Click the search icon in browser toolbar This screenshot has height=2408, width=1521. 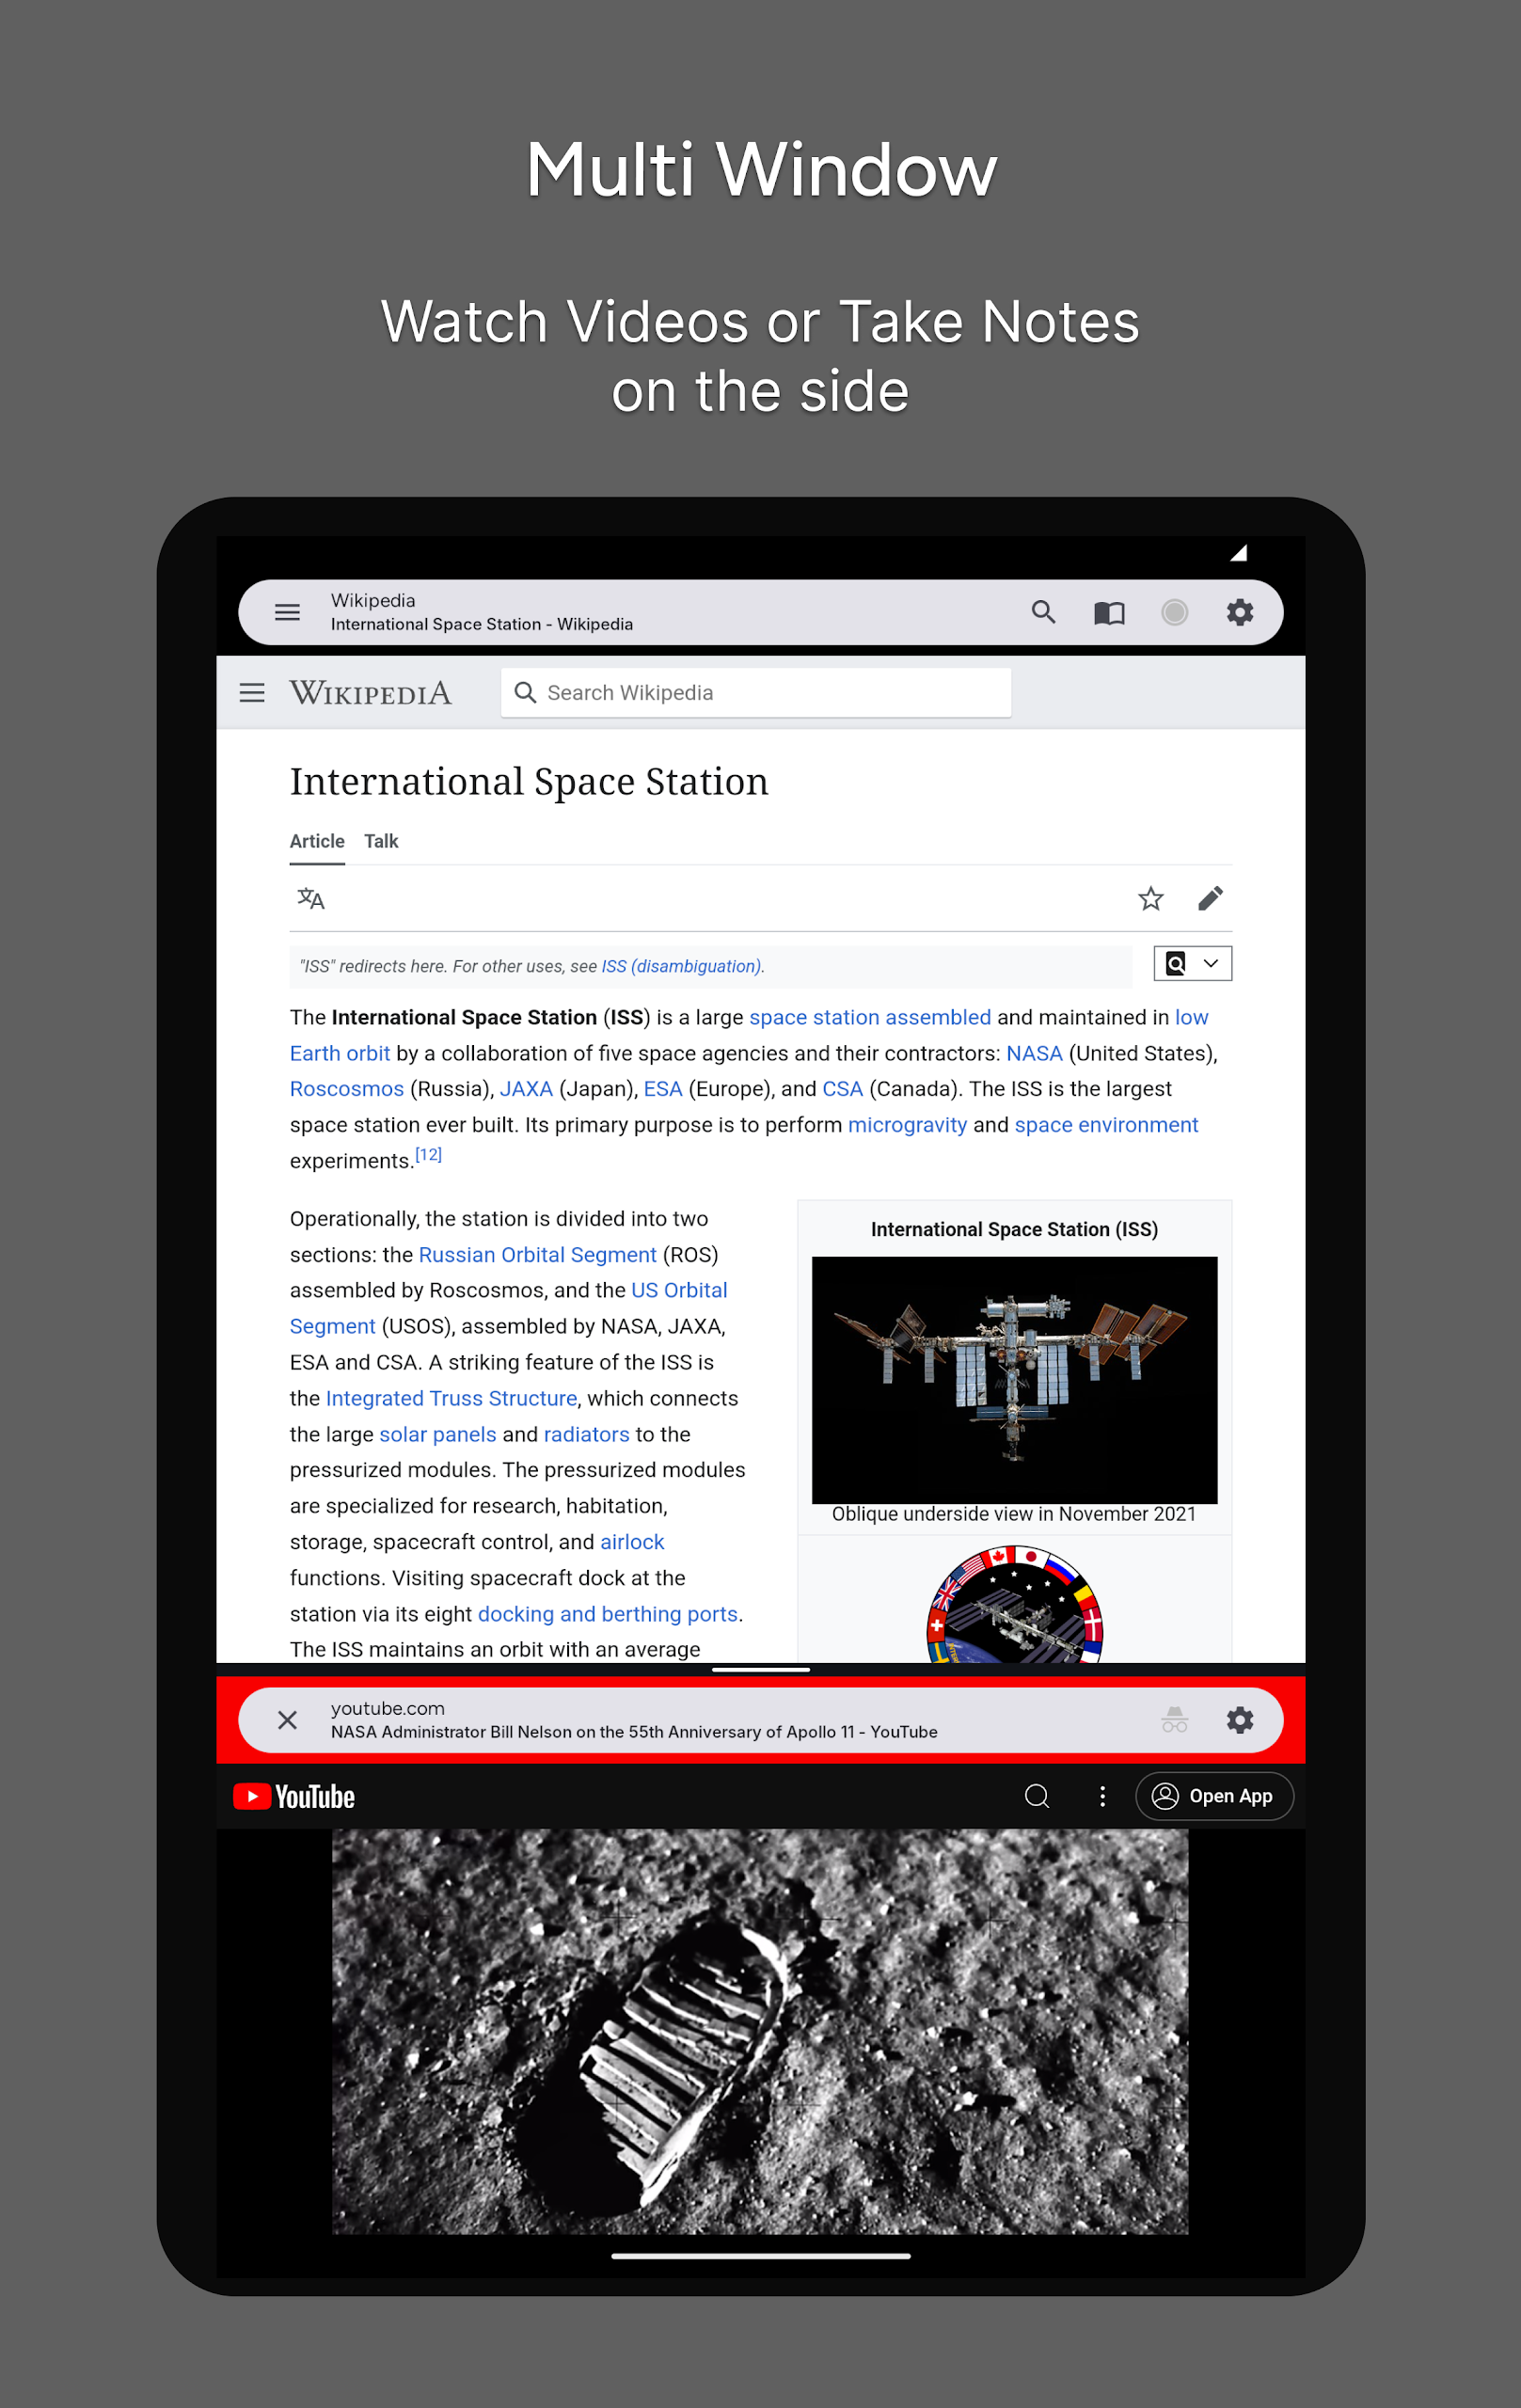coord(1043,612)
